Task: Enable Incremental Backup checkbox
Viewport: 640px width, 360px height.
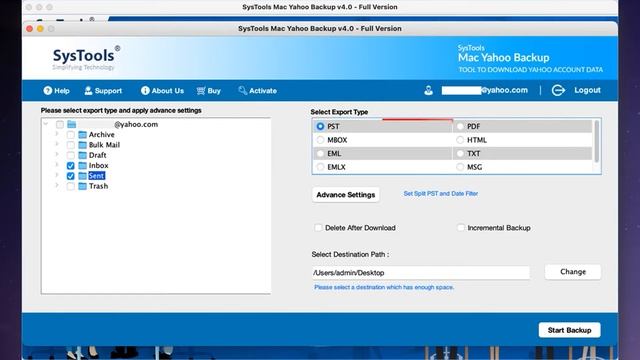Action: [x=460, y=227]
